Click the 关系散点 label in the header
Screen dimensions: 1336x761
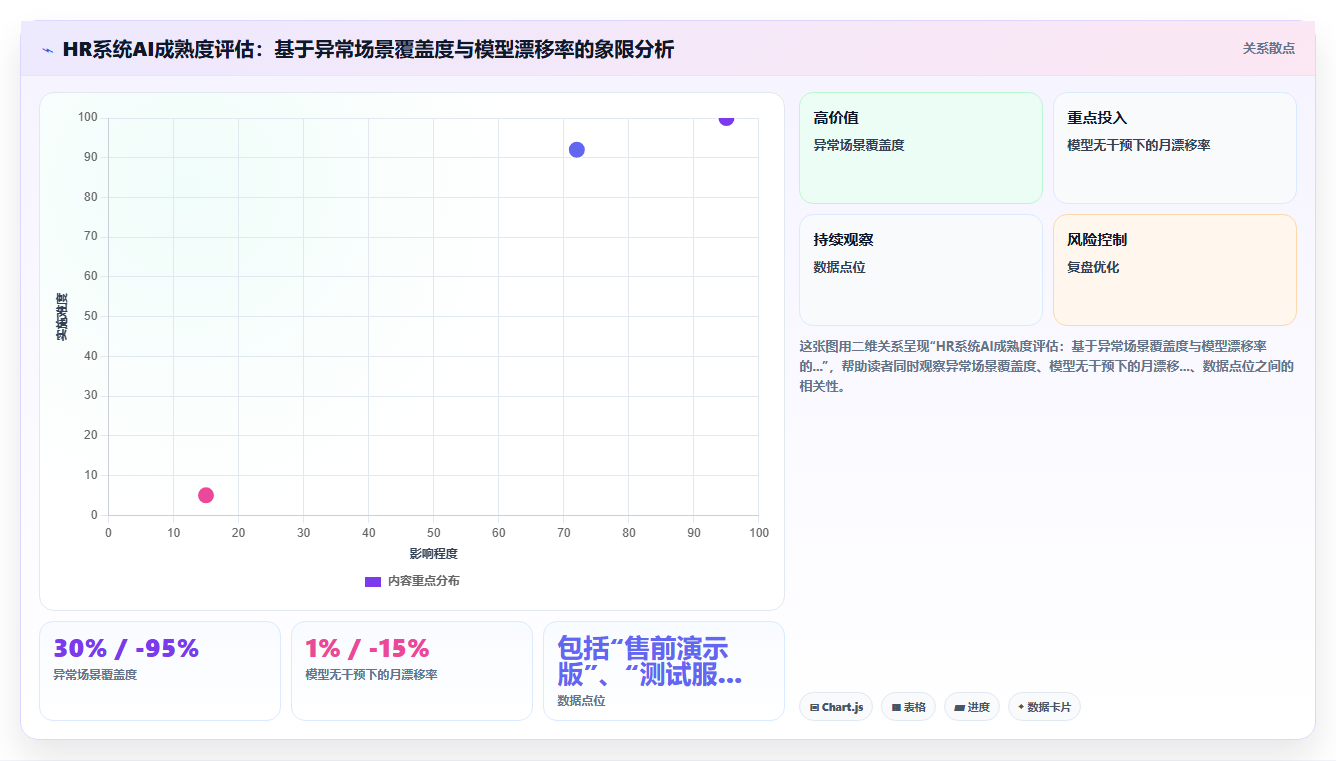pyautogui.click(x=1269, y=48)
